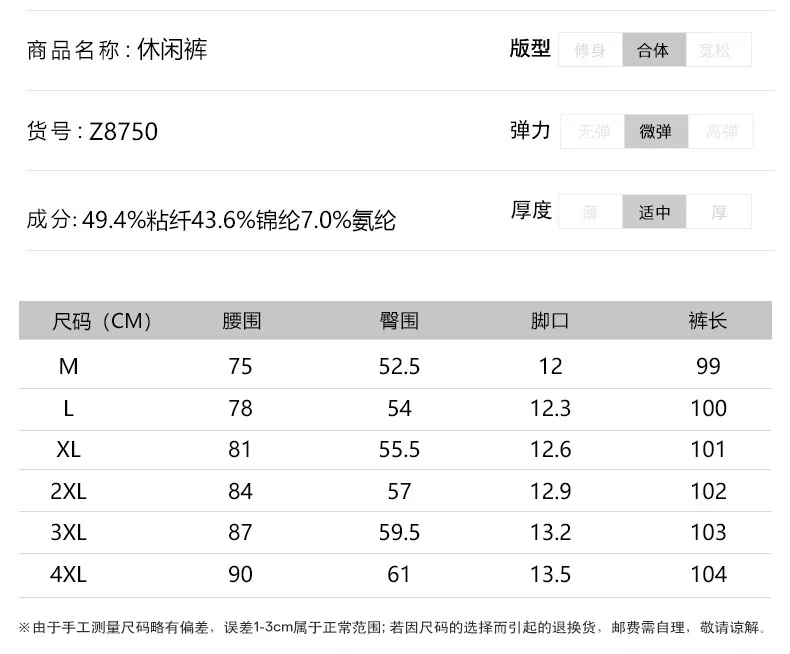Click waist value 75 in M row
Viewport: 790px width, 654px height.
240,366
